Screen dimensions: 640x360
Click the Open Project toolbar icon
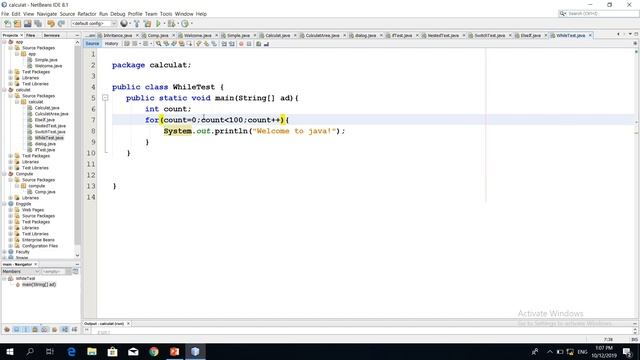(x=28, y=24)
